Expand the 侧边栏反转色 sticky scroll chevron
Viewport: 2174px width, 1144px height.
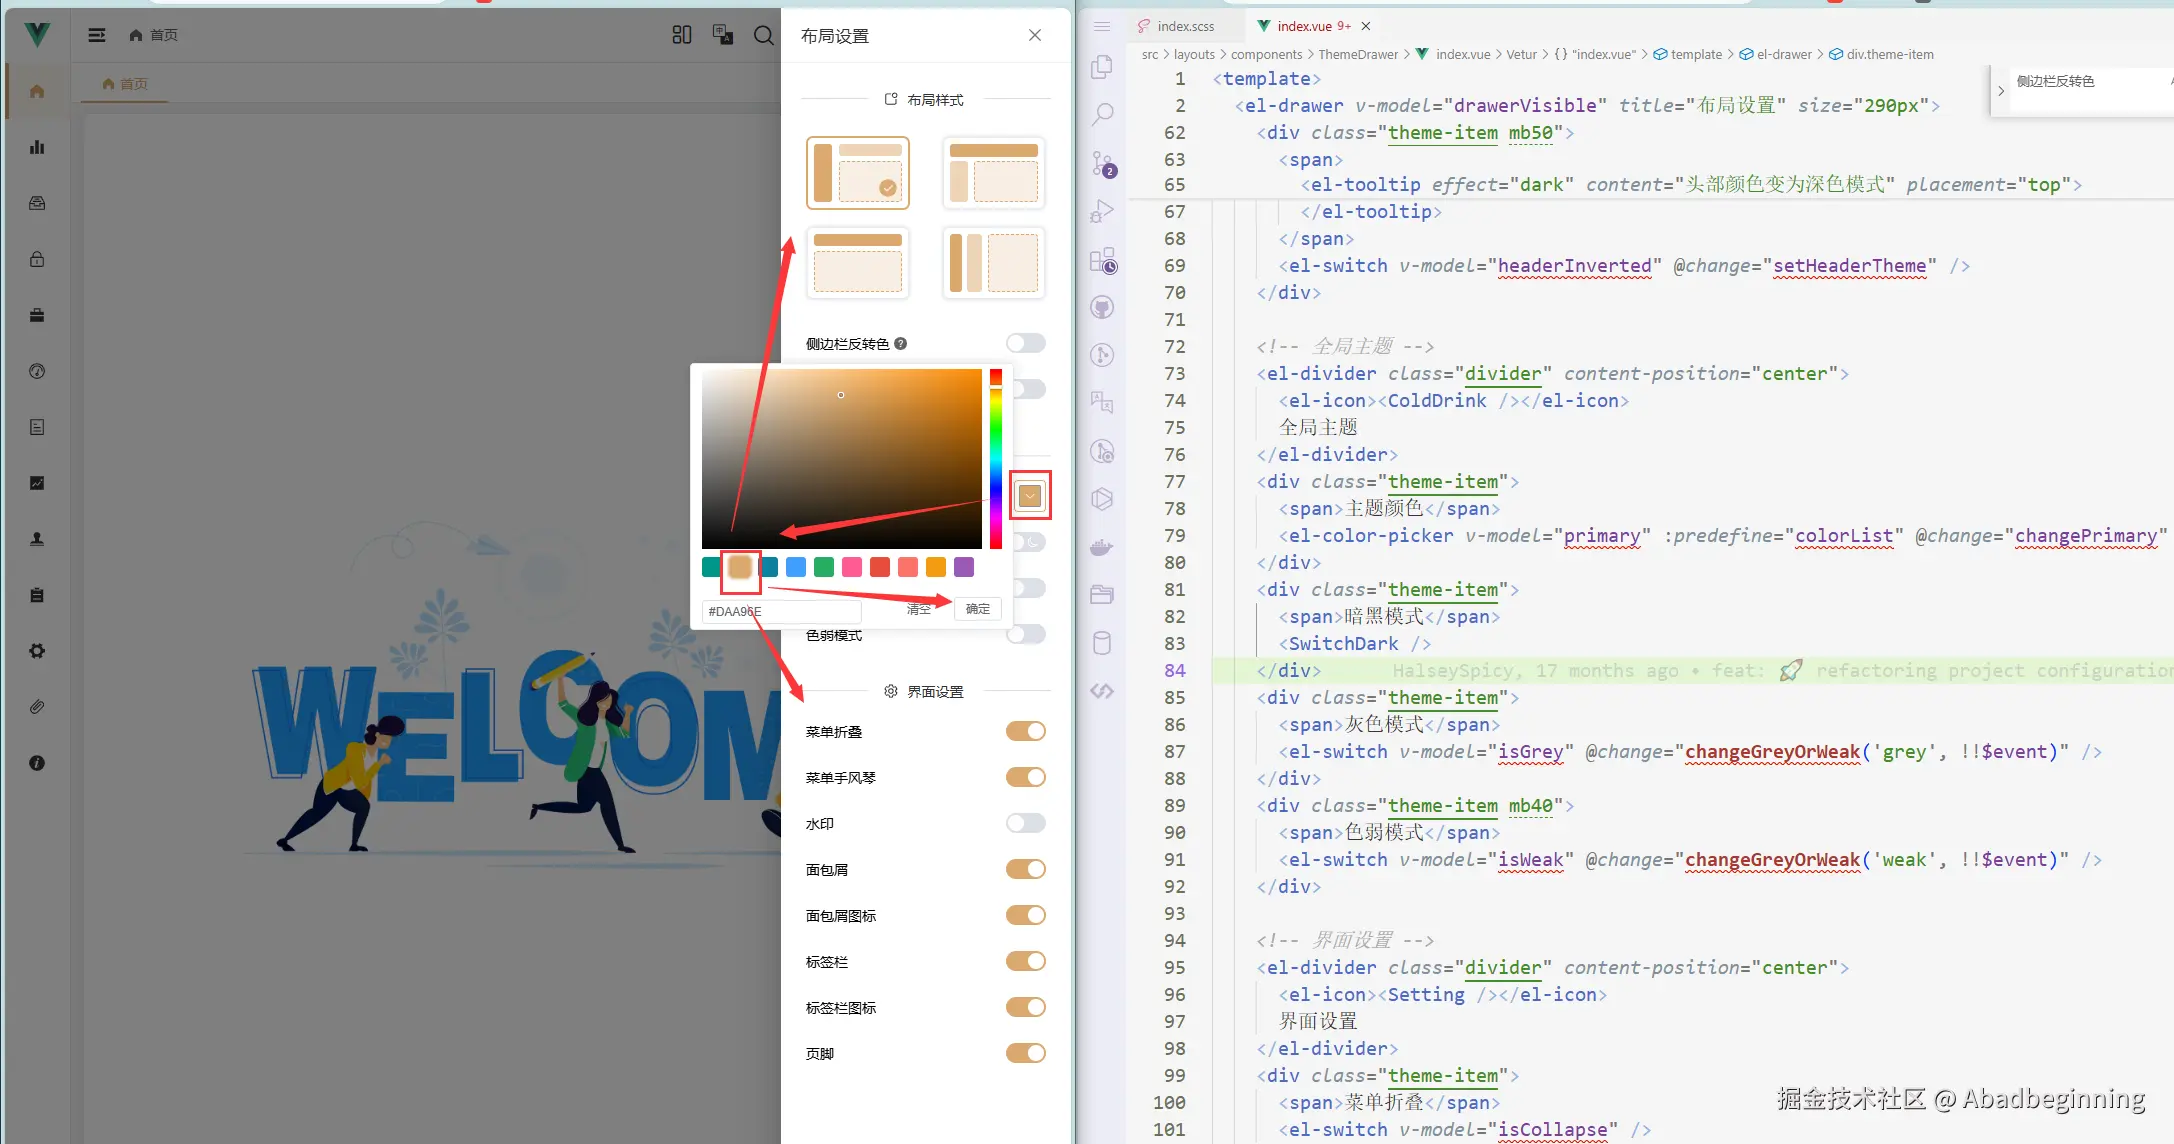tap(2000, 91)
